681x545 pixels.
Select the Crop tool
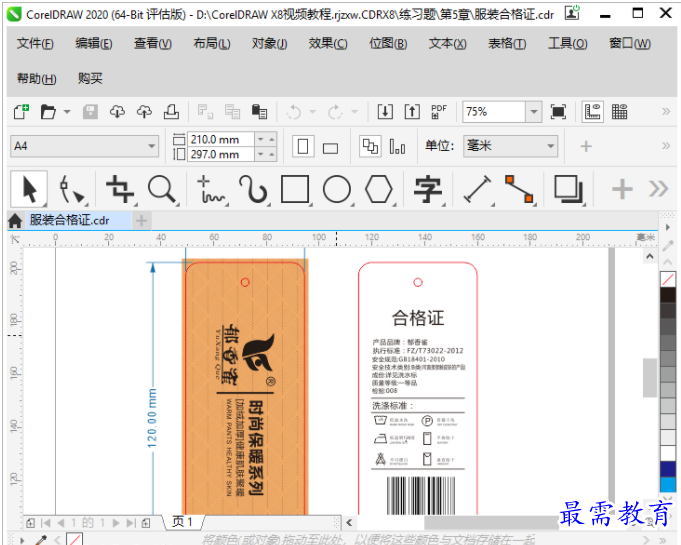[x=120, y=189]
